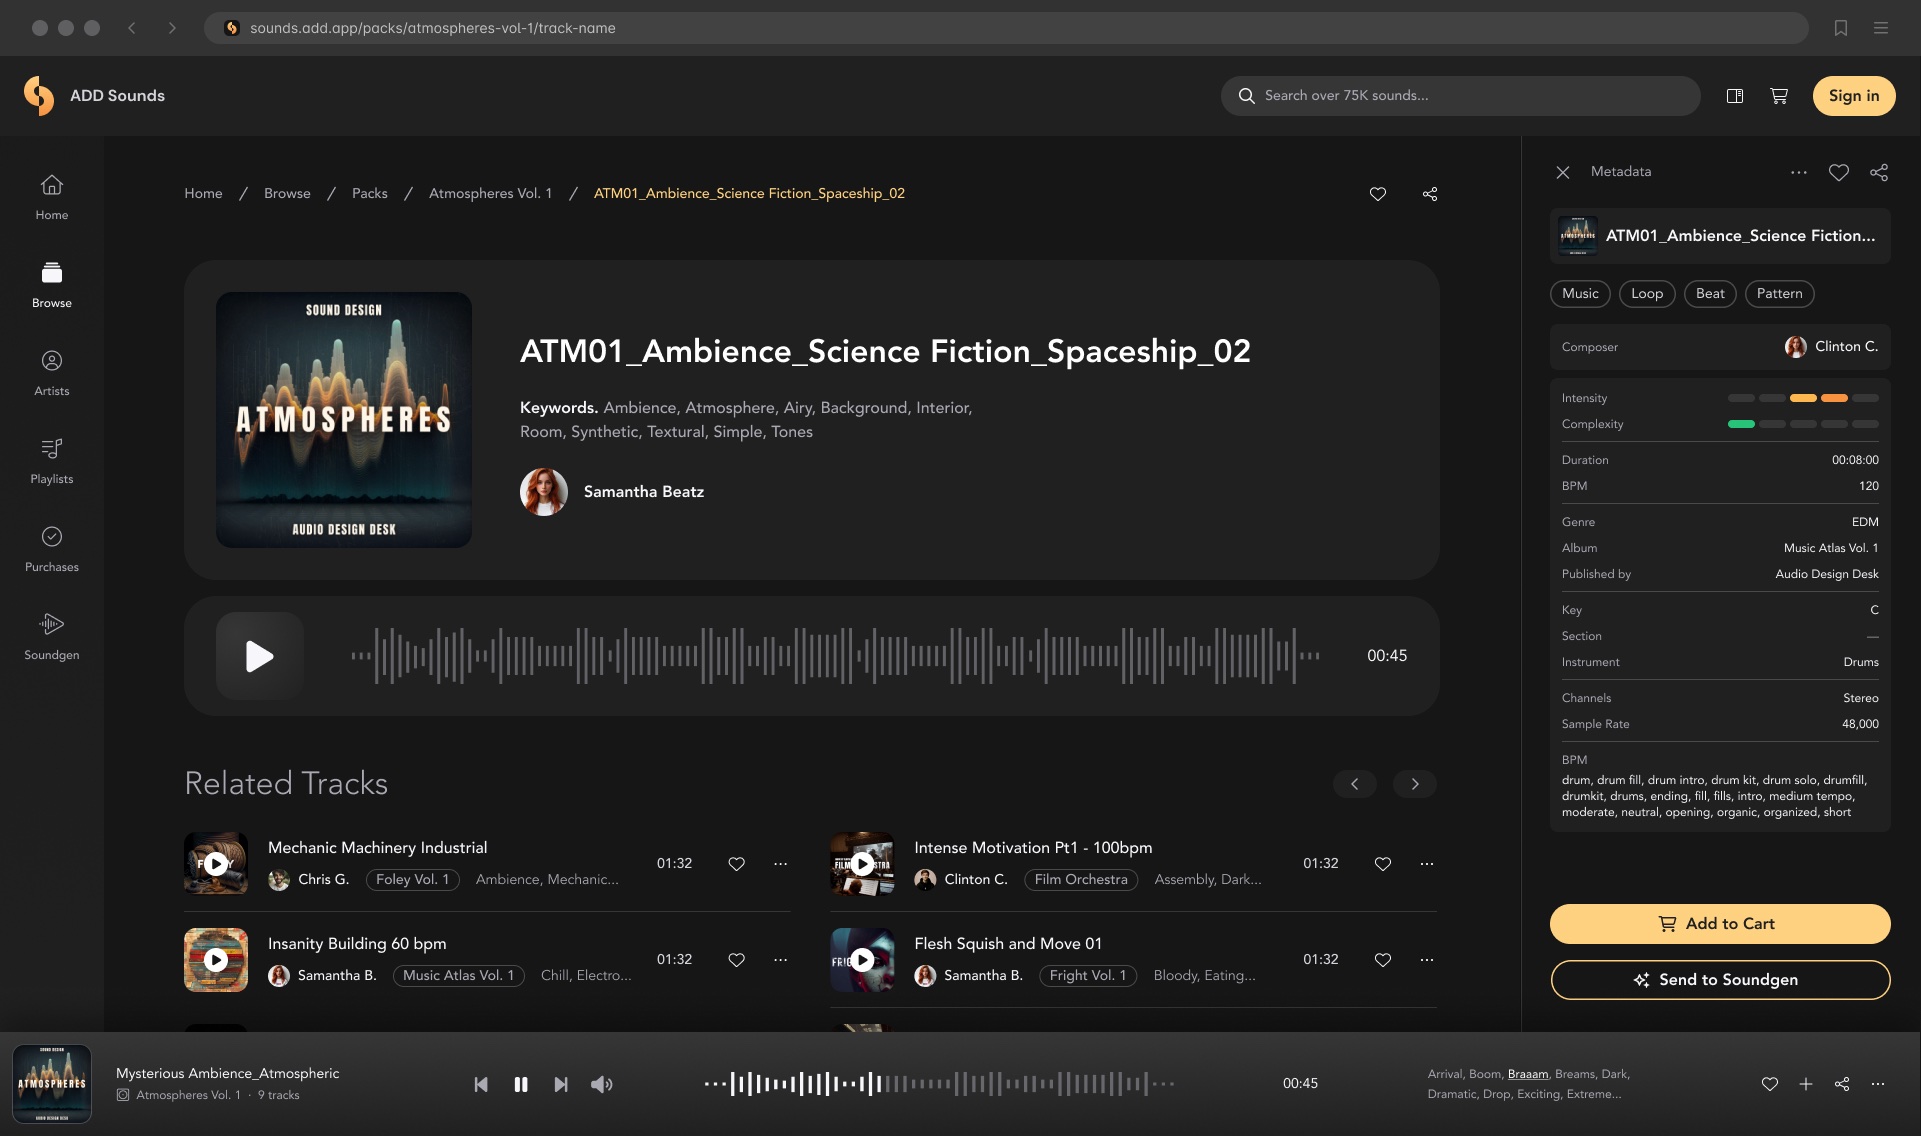Open the more options menu in the metadata panel
This screenshot has width=1921, height=1136.
[x=1798, y=172]
